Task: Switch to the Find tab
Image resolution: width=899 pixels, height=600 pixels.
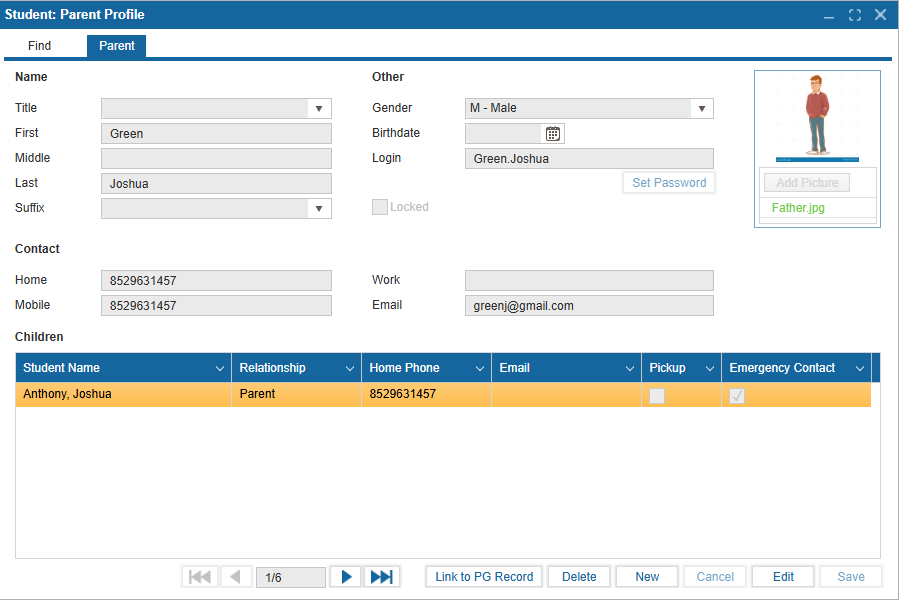Action: [x=40, y=46]
